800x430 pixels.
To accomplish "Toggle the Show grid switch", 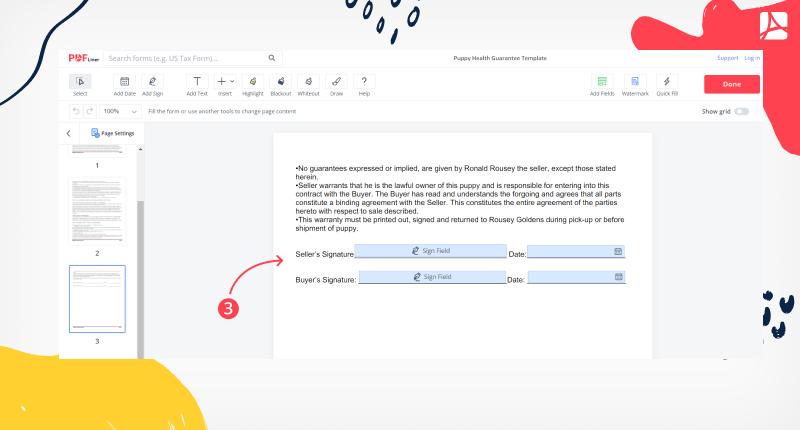I will 741,111.
